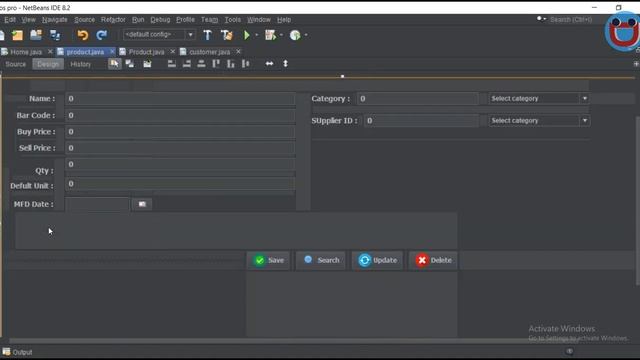The width and height of the screenshot is (640, 360).
Task: Click the Category text field
Action: click(418, 98)
